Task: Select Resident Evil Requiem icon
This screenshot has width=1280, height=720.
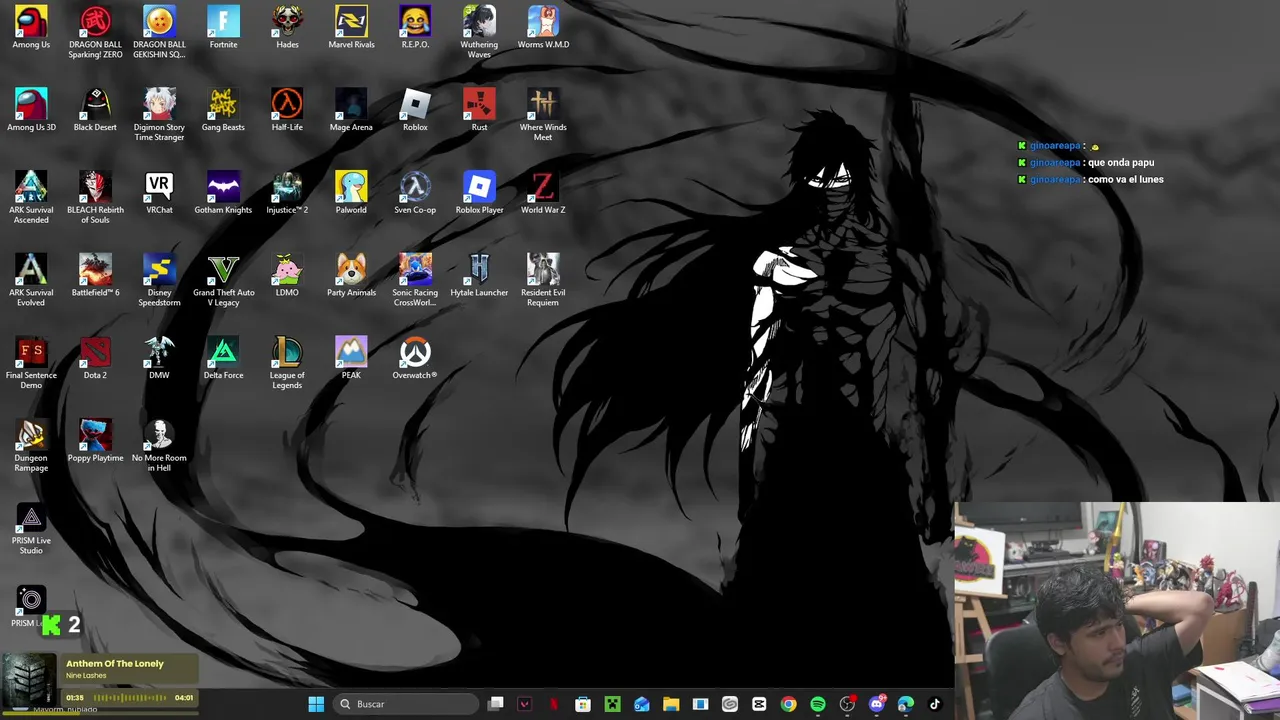Action: pyautogui.click(x=543, y=281)
